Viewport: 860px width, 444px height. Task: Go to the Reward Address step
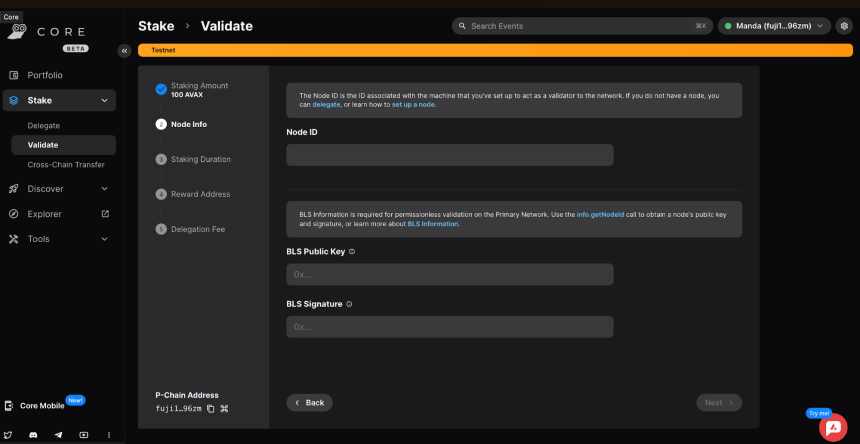tap(201, 194)
